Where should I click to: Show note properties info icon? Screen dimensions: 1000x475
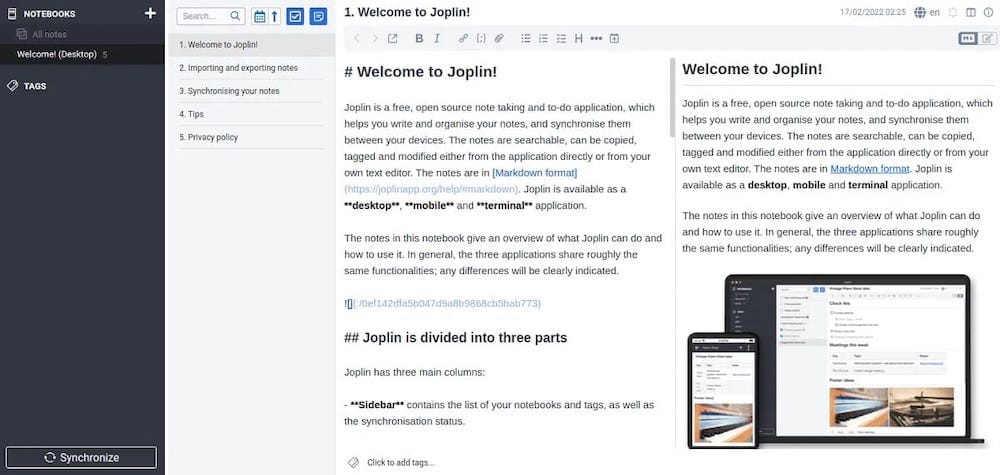988,12
